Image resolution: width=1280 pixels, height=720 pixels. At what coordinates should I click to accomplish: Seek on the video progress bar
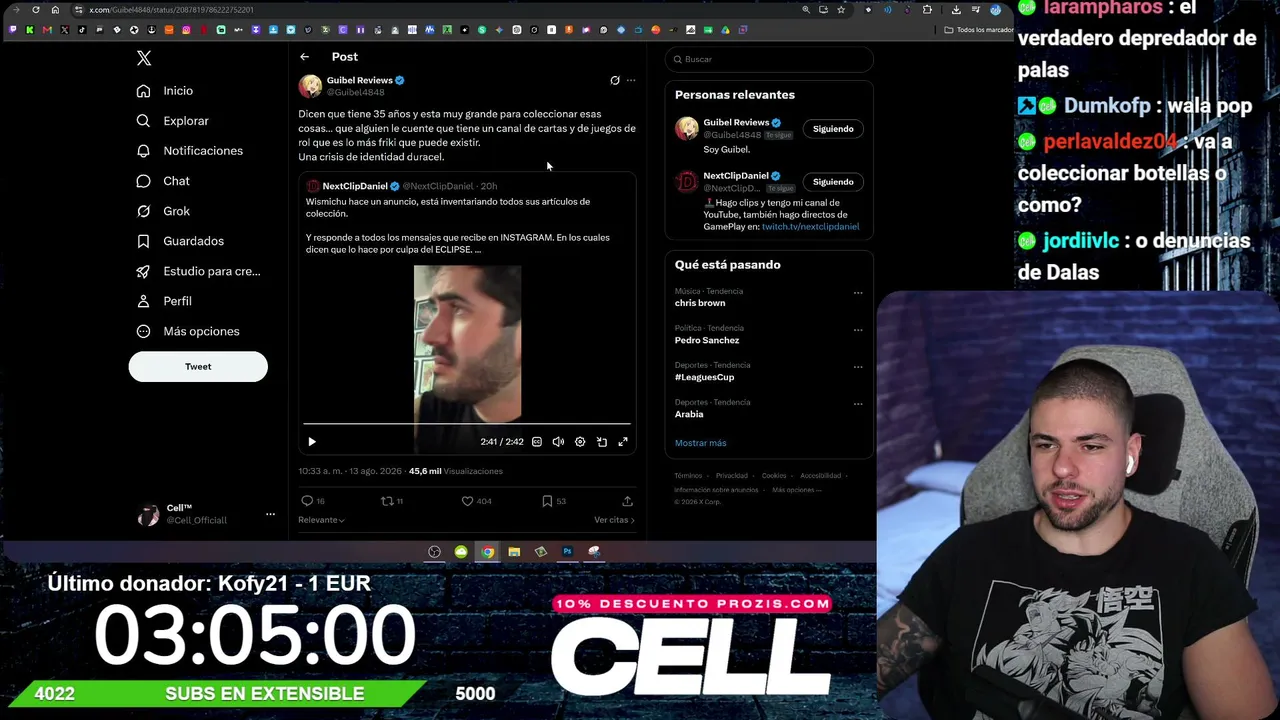[x=467, y=425]
